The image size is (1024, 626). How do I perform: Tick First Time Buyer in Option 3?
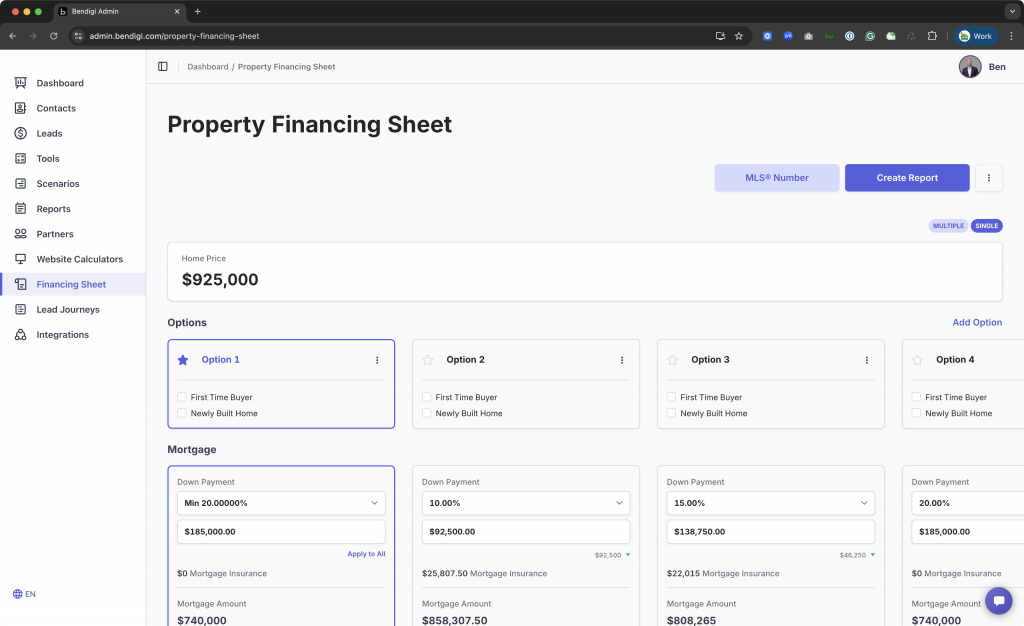point(672,397)
